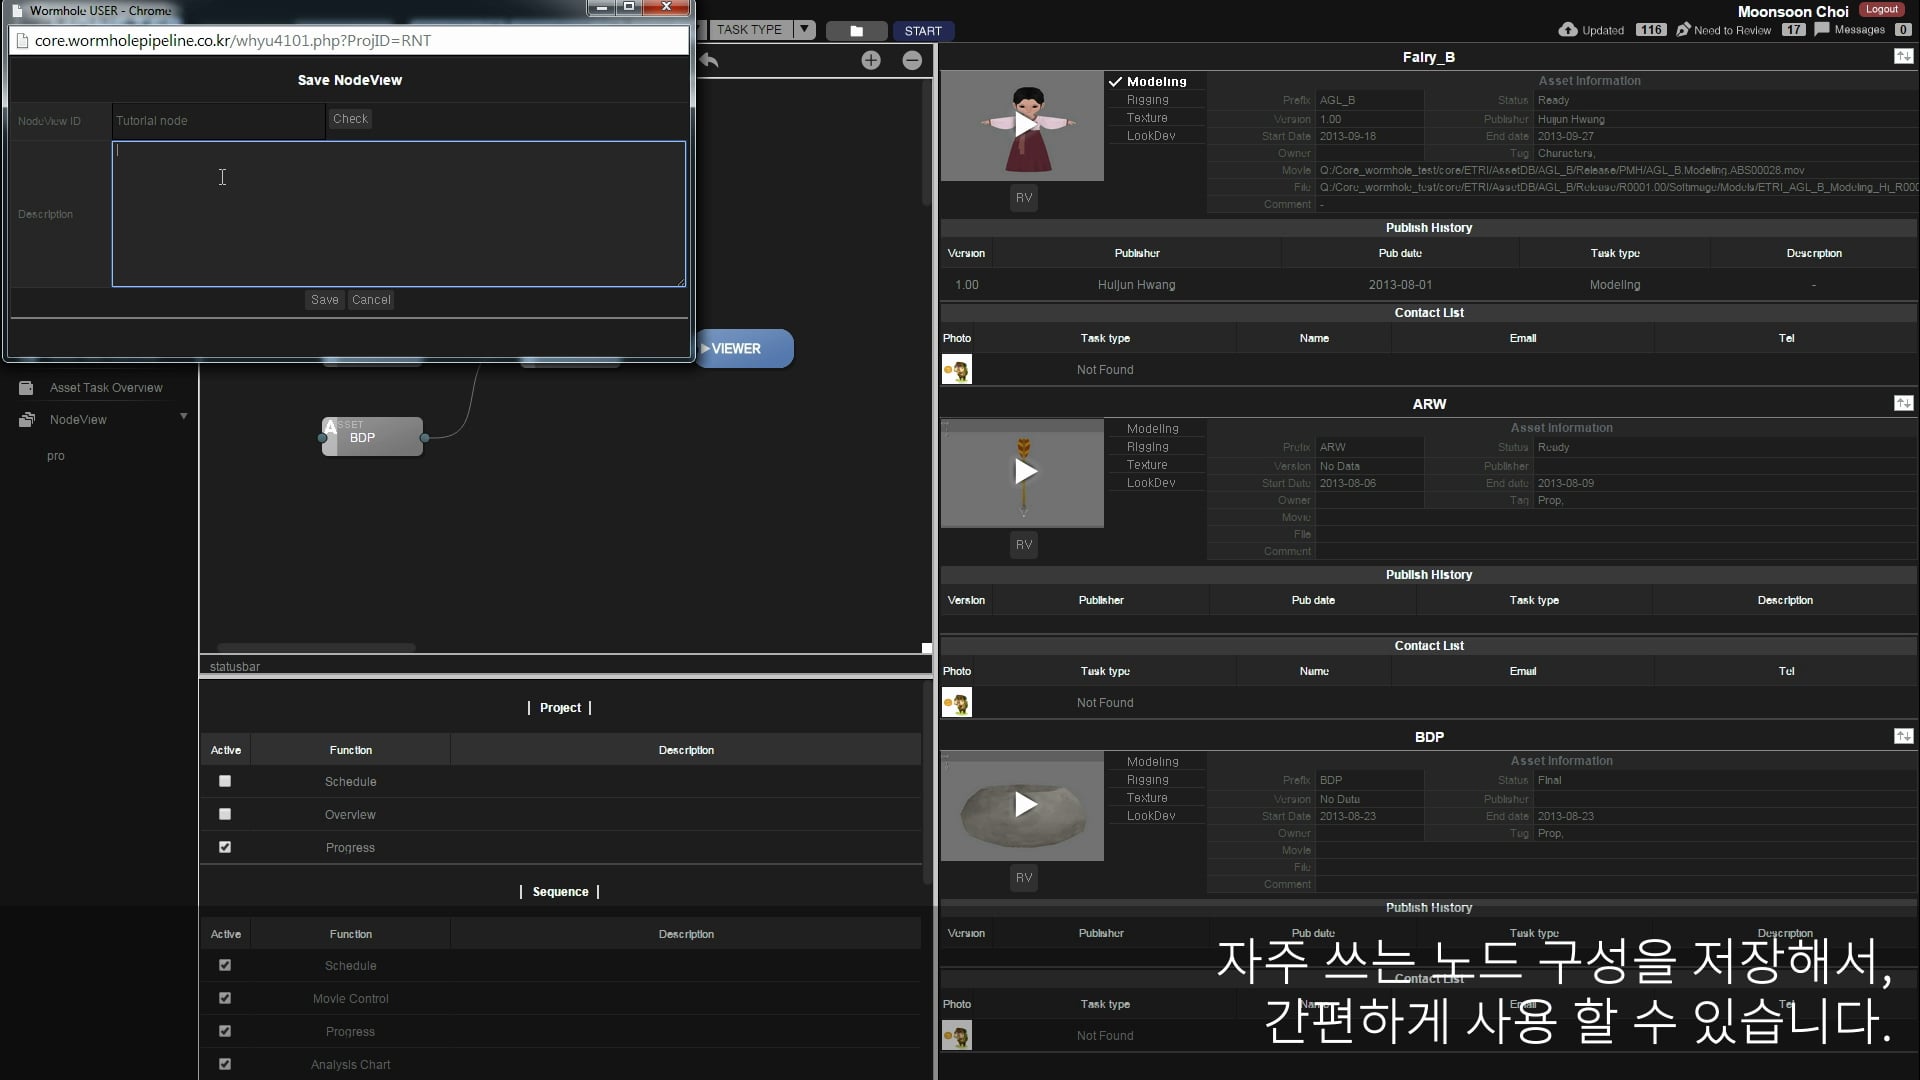
Task: Select Texture tab for Fairy_B asset
Action: 1147,118
